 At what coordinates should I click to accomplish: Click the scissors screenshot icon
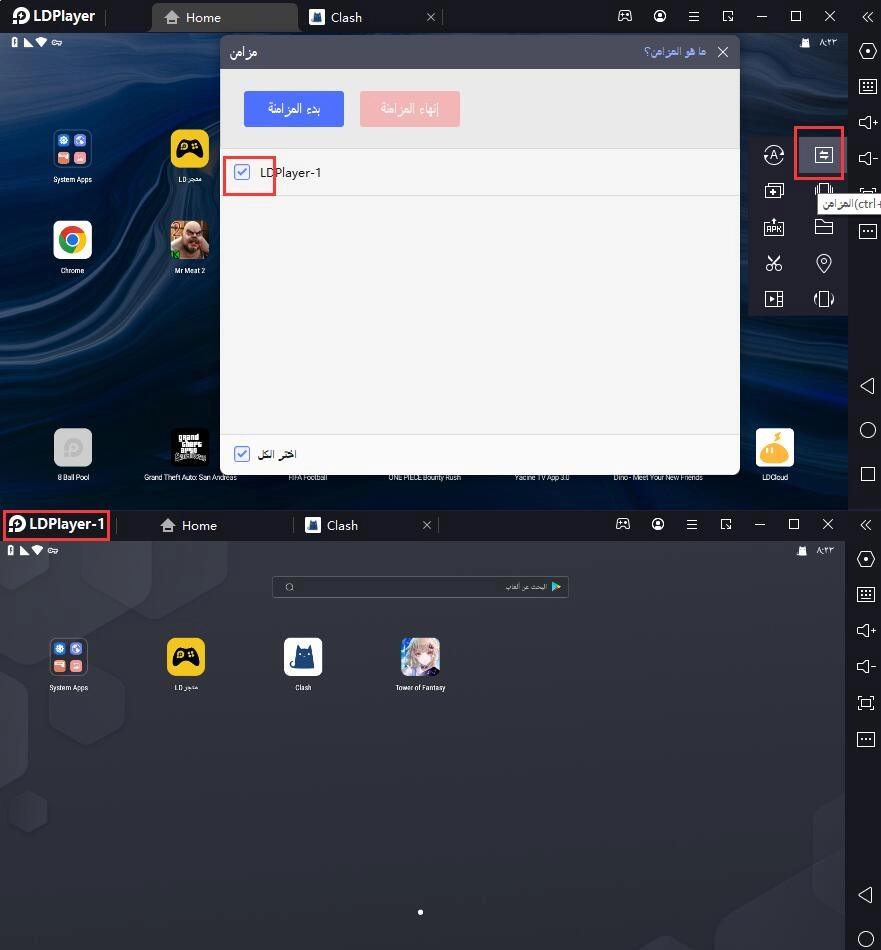click(x=774, y=263)
